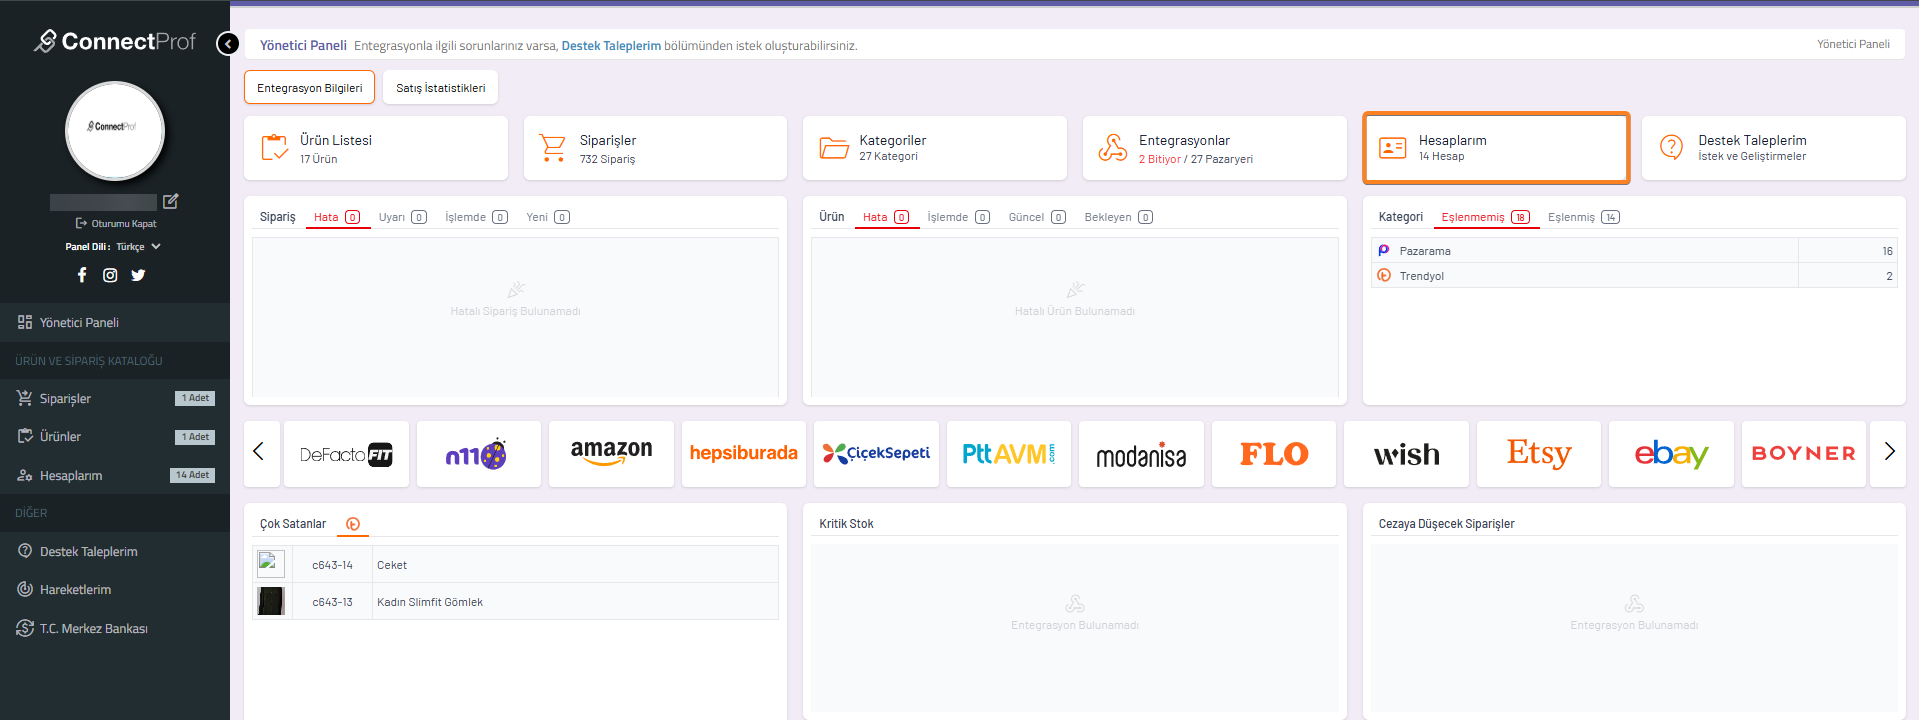Select the eBay marketplace logo
Screen dimensions: 1919x720
coord(1671,454)
